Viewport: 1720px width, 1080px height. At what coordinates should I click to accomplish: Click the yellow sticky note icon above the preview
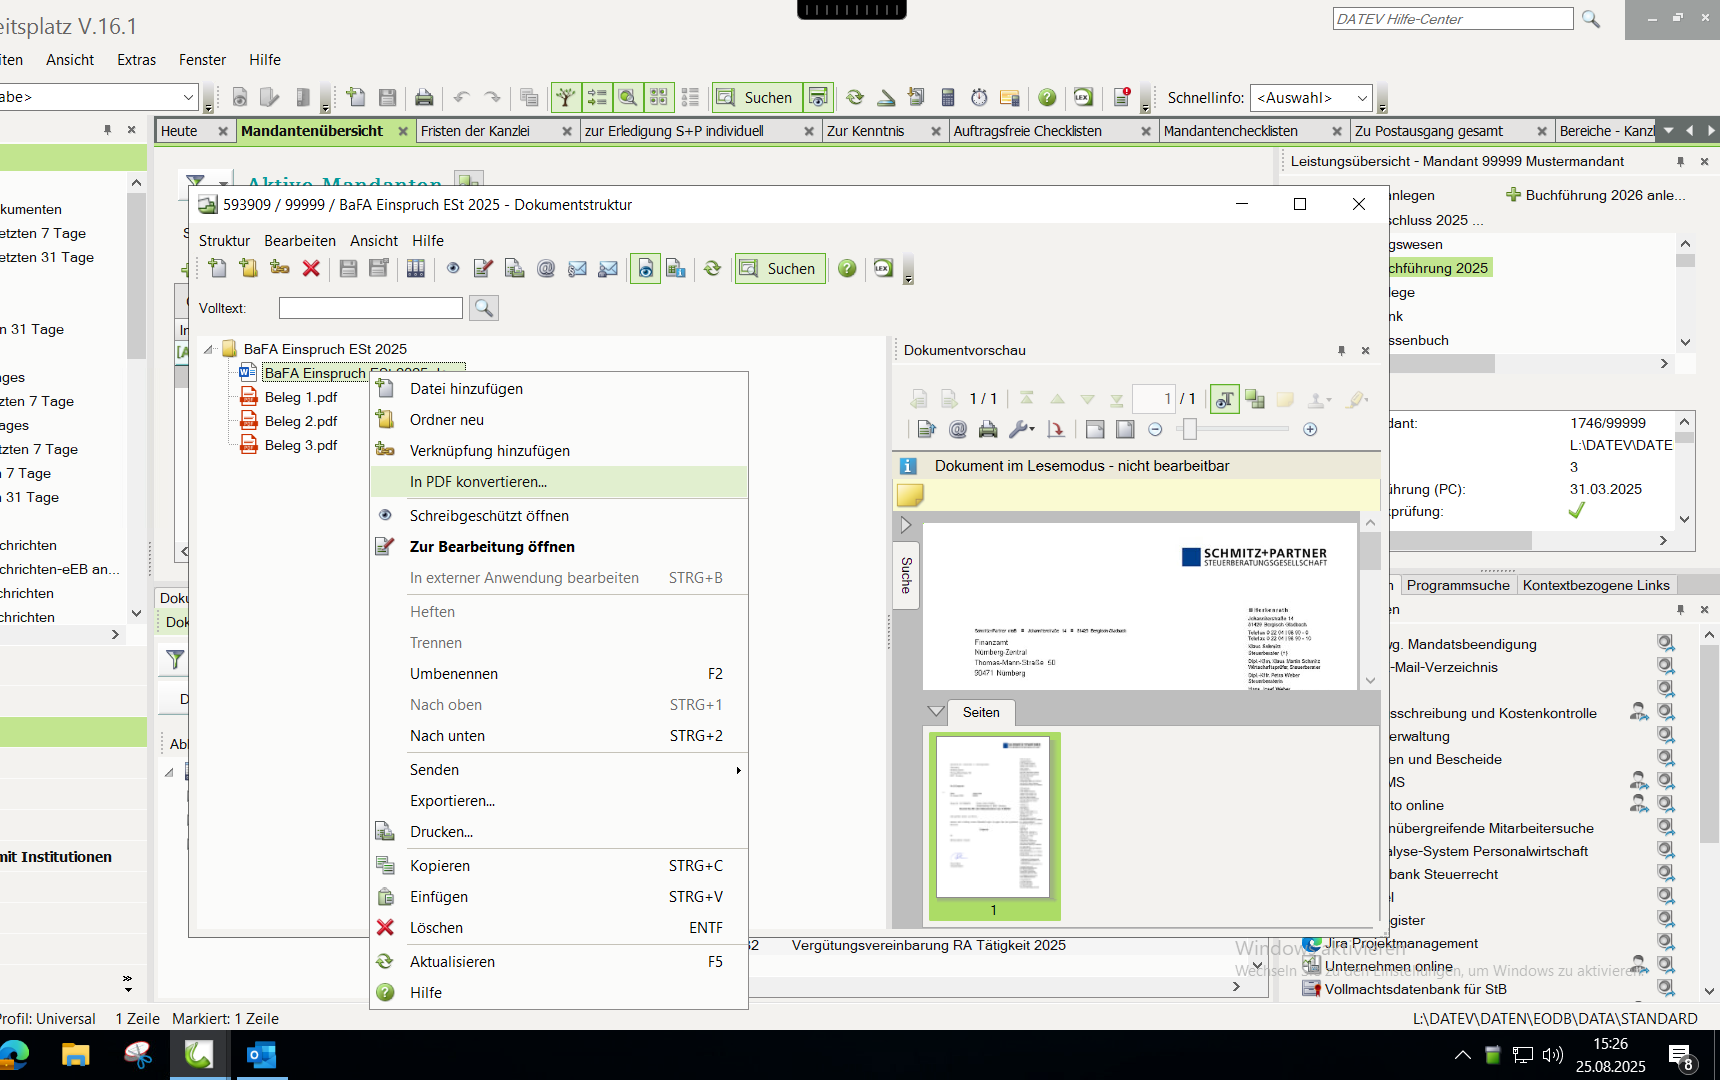910,495
